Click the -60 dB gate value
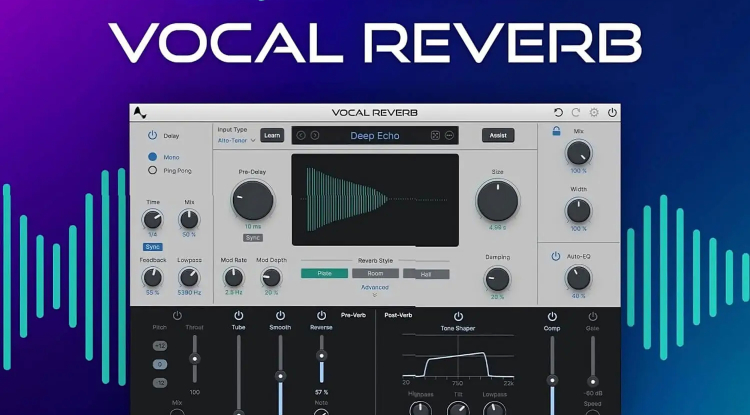750x415 pixels. [593, 393]
